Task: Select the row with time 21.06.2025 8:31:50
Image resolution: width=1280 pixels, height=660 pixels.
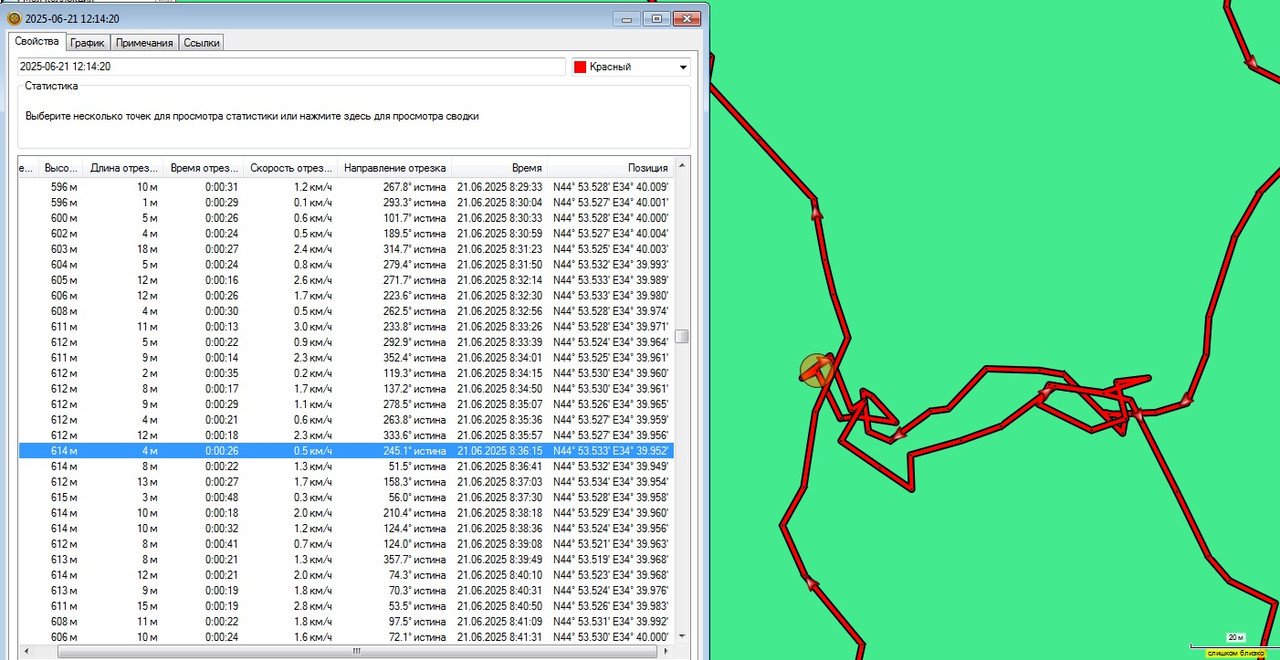Action: [x=346, y=264]
